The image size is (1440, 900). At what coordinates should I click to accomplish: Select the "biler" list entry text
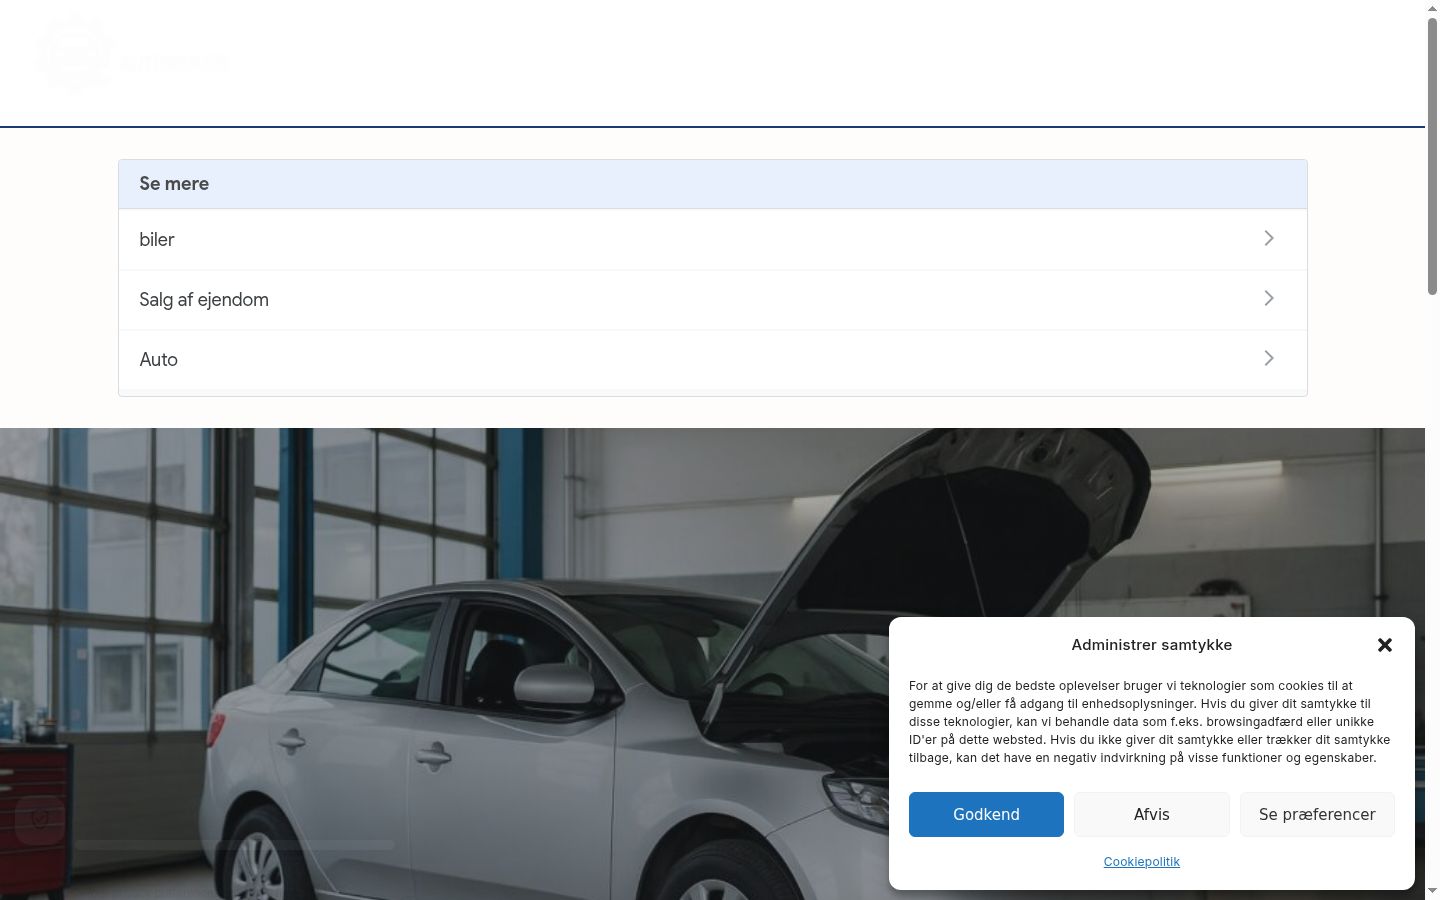[x=157, y=240]
